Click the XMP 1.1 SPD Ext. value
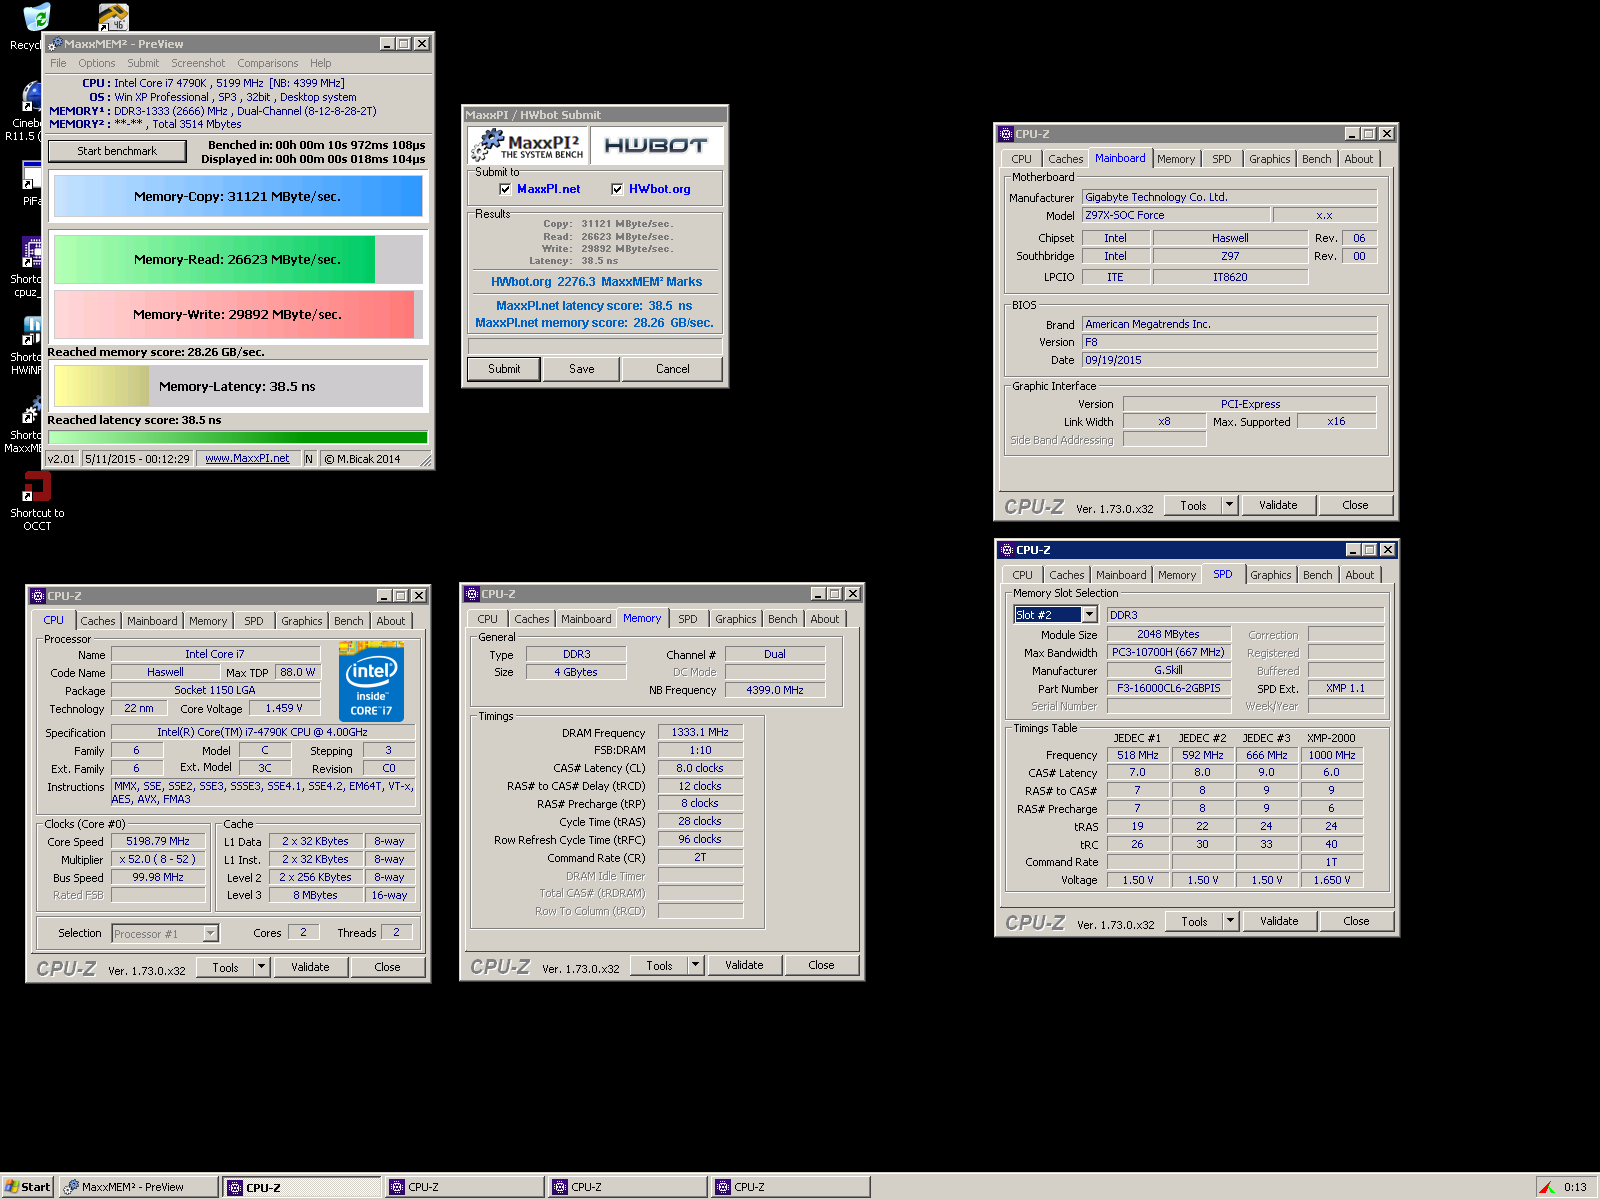The image size is (1600, 1200). point(1346,689)
